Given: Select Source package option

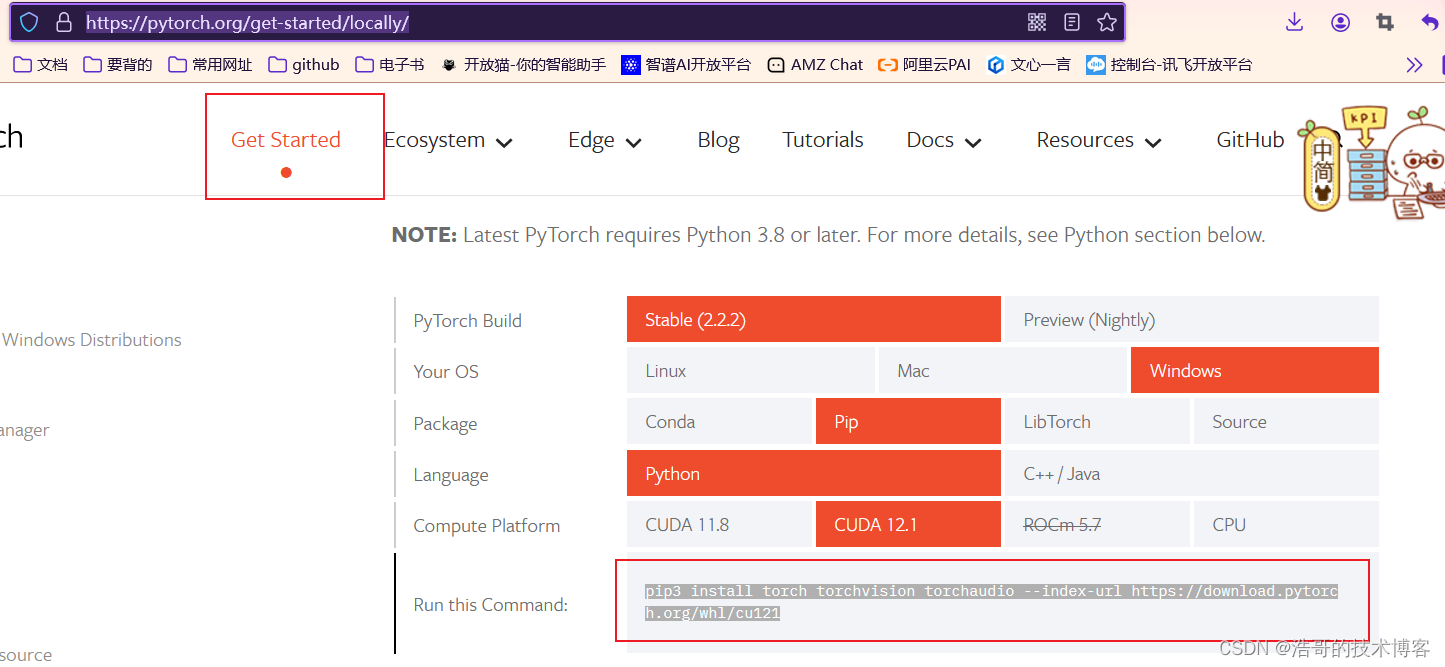Looking at the screenshot, I should pyautogui.click(x=1286, y=421).
